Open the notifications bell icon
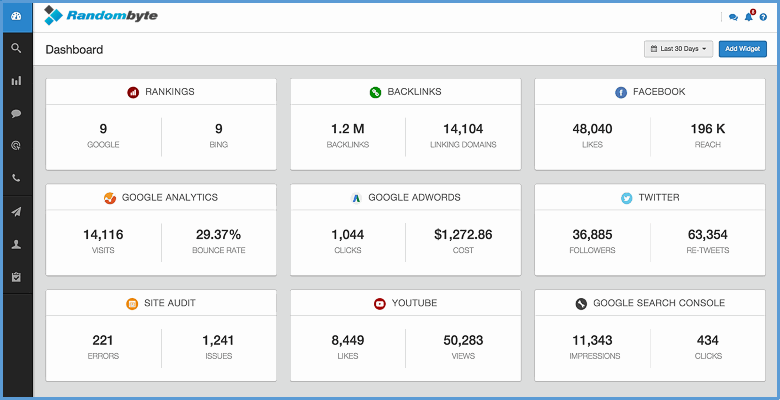Image resolution: width=780 pixels, height=400 pixels. pyautogui.click(x=749, y=16)
